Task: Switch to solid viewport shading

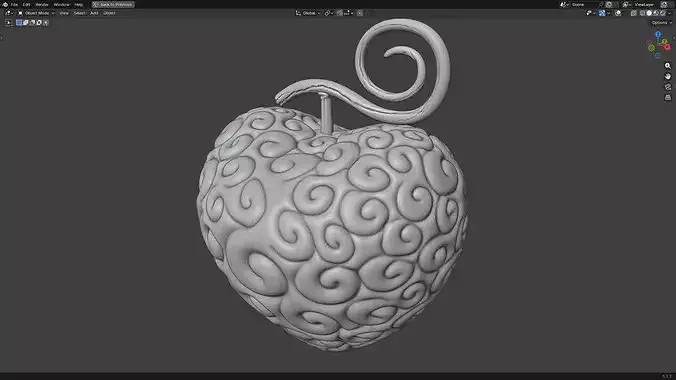Action: coord(649,13)
